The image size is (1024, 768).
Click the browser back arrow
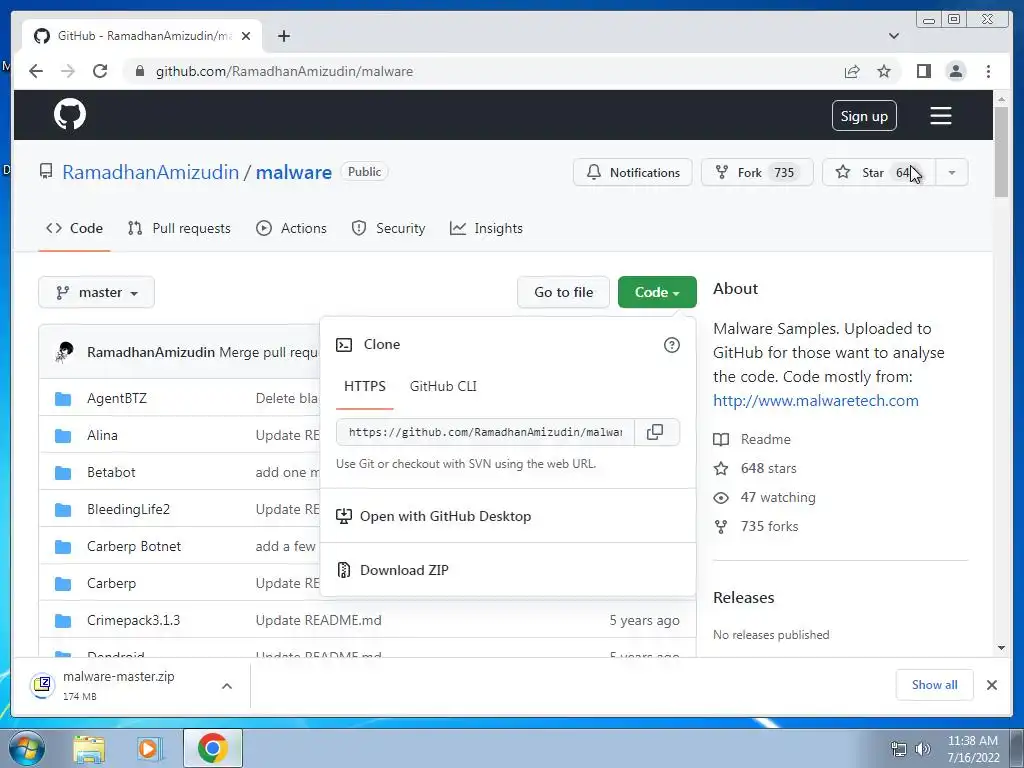coord(36,71)
